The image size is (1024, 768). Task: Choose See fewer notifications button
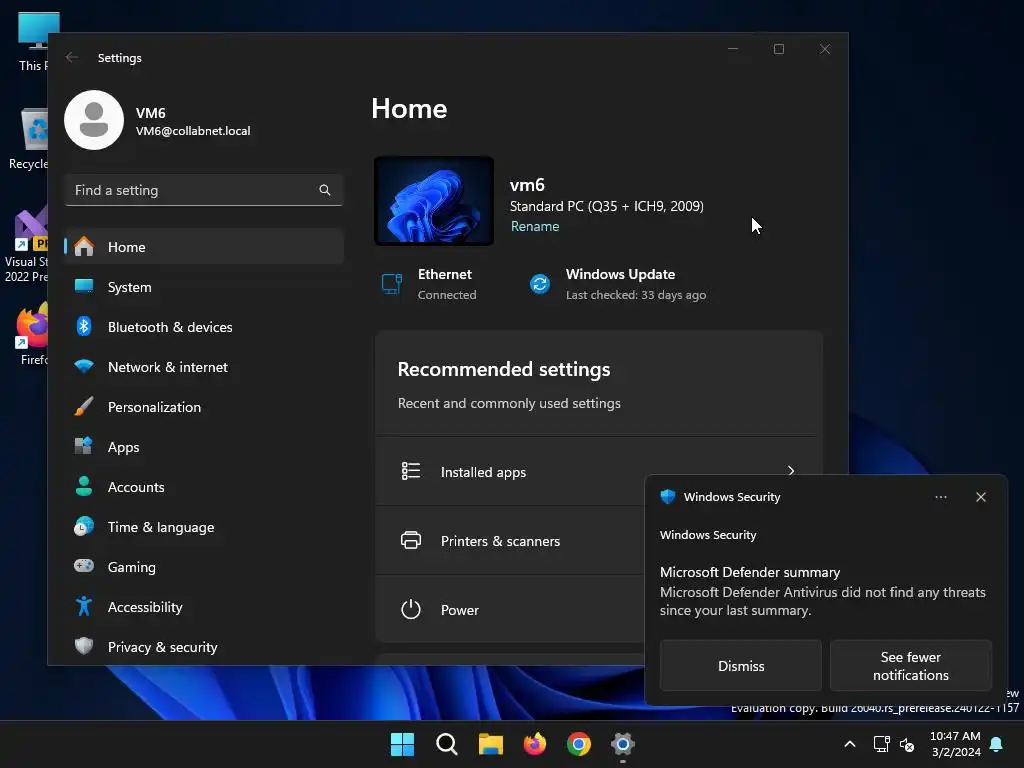(x=910, y=665)
